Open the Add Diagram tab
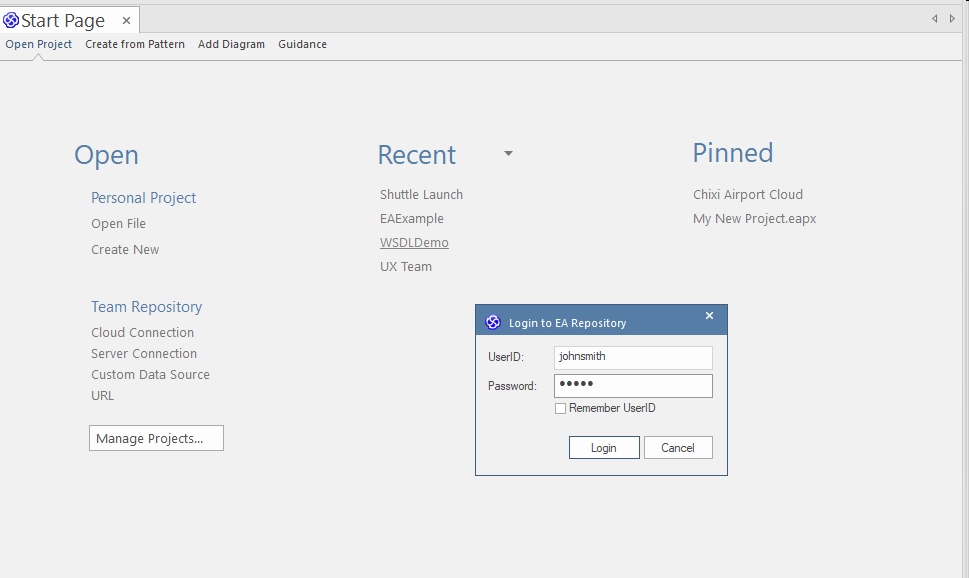969x578 pixels. [231, 44]
